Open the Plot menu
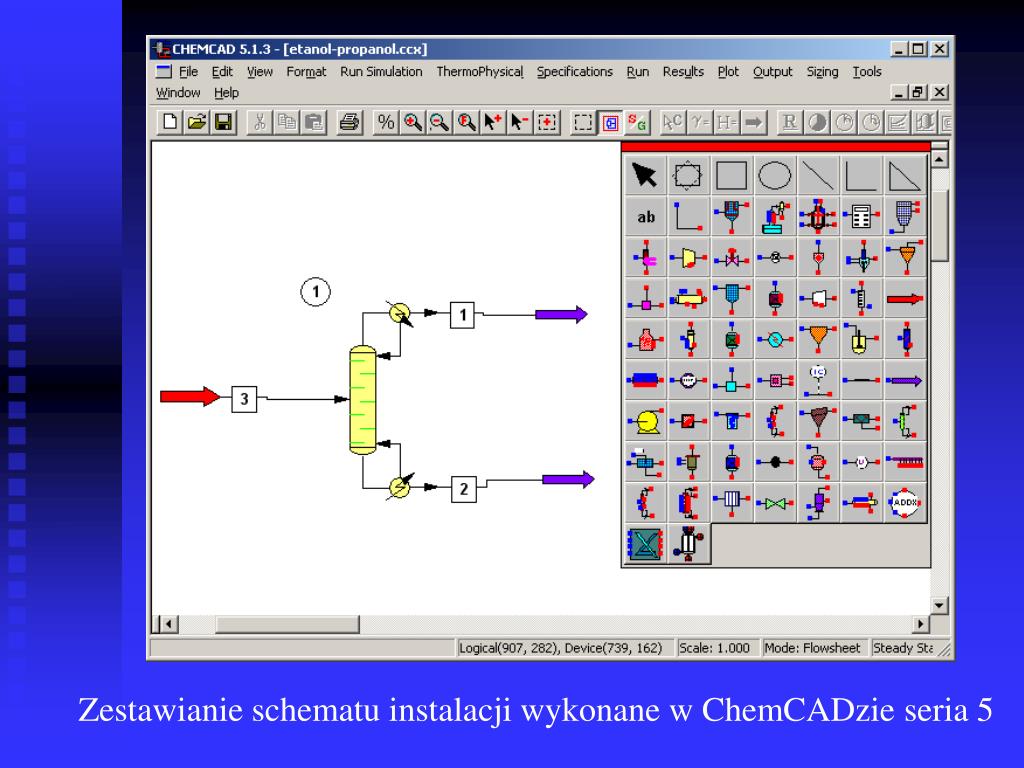The width and height of the screenshot is (1024, 768). click(728, 72)
